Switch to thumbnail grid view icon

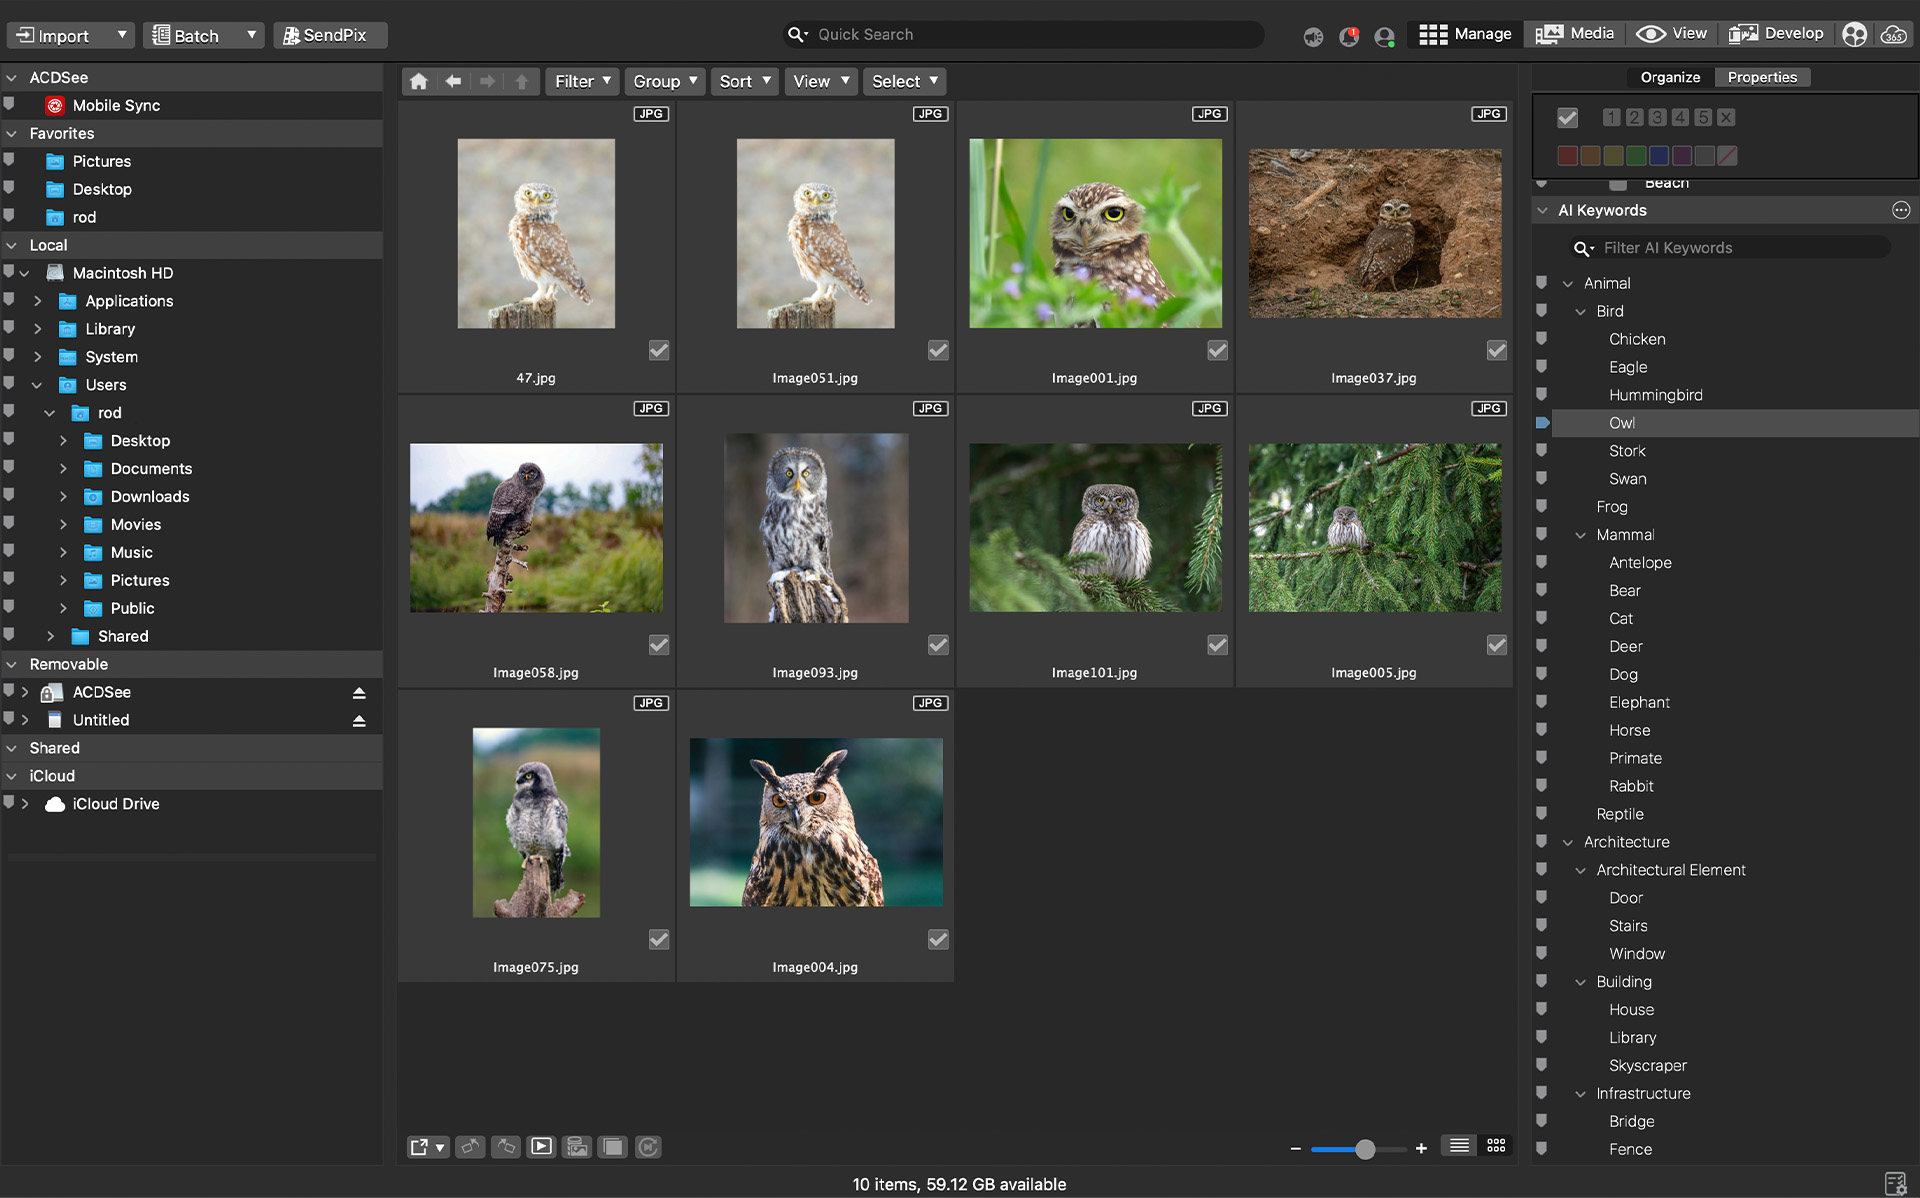(x=1496, y=1146)
